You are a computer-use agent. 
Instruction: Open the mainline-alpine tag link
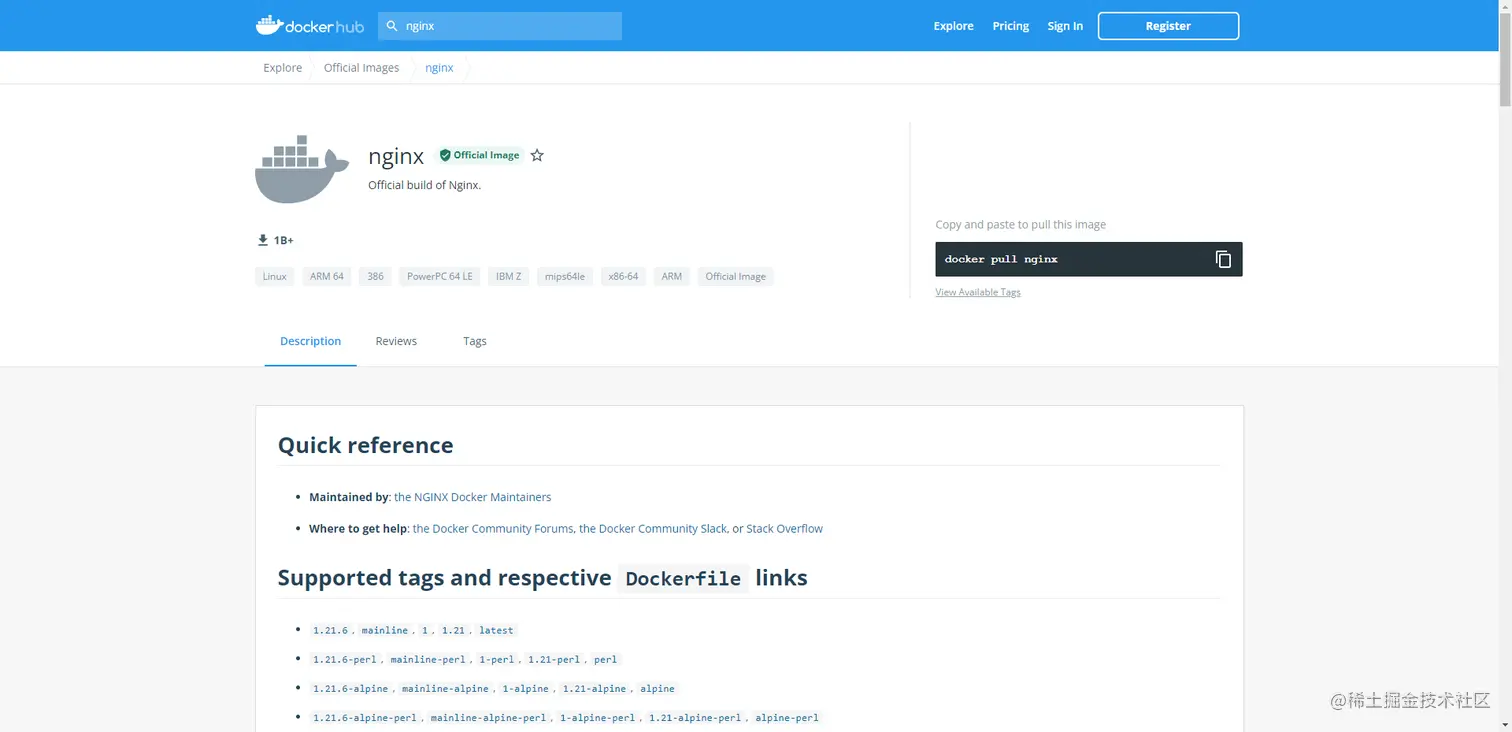(x=446, y=688)
